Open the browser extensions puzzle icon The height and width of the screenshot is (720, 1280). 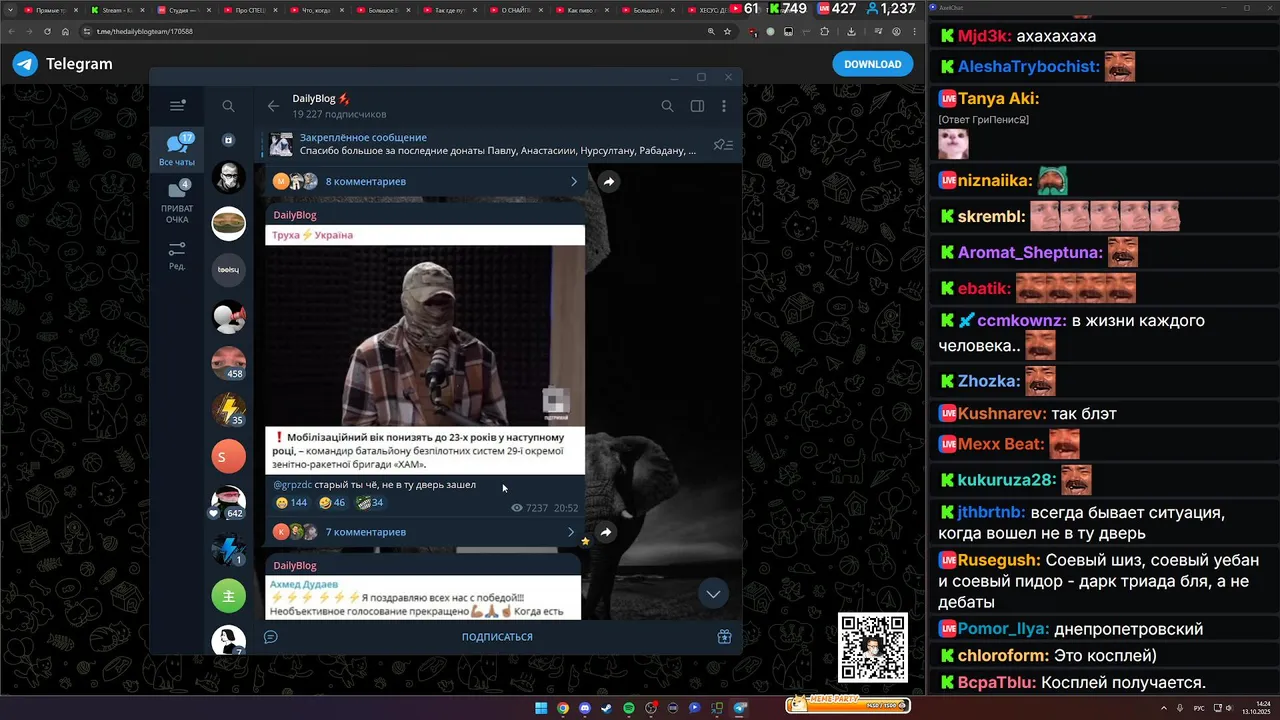tap(825, 31)
